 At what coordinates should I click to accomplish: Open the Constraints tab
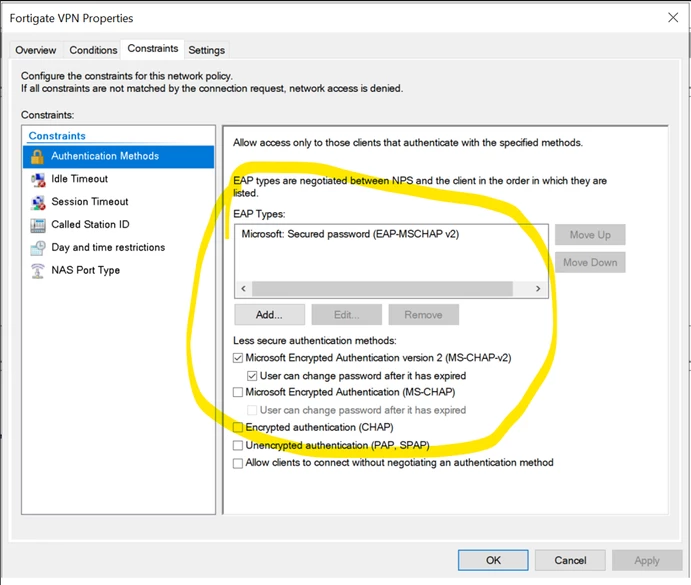[152, 48]
